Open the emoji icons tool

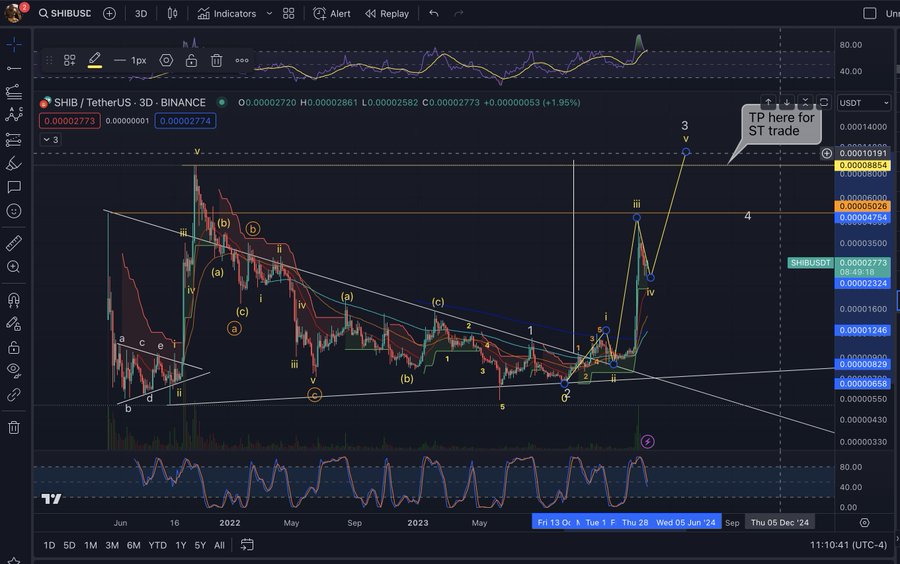pos(14,211)
